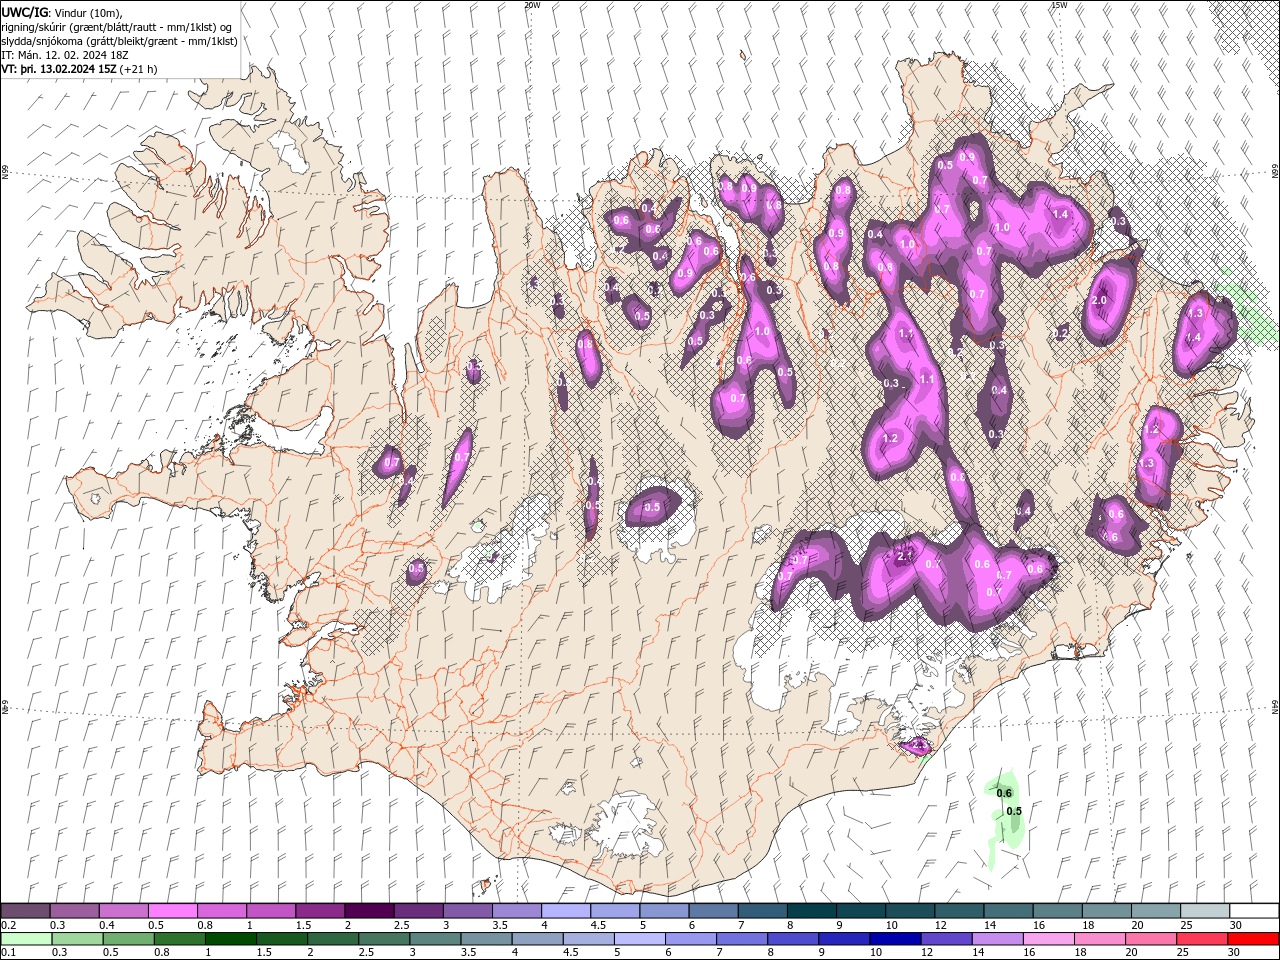Select the bright pink 0.5 snow legend swatch
This screenshot has height=960, width=1280.
pos(173,911)
